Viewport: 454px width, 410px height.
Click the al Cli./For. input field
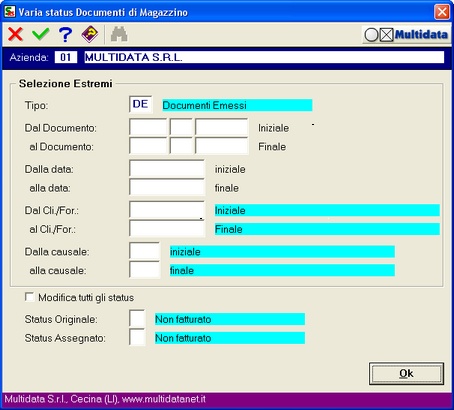coord(167,229)
